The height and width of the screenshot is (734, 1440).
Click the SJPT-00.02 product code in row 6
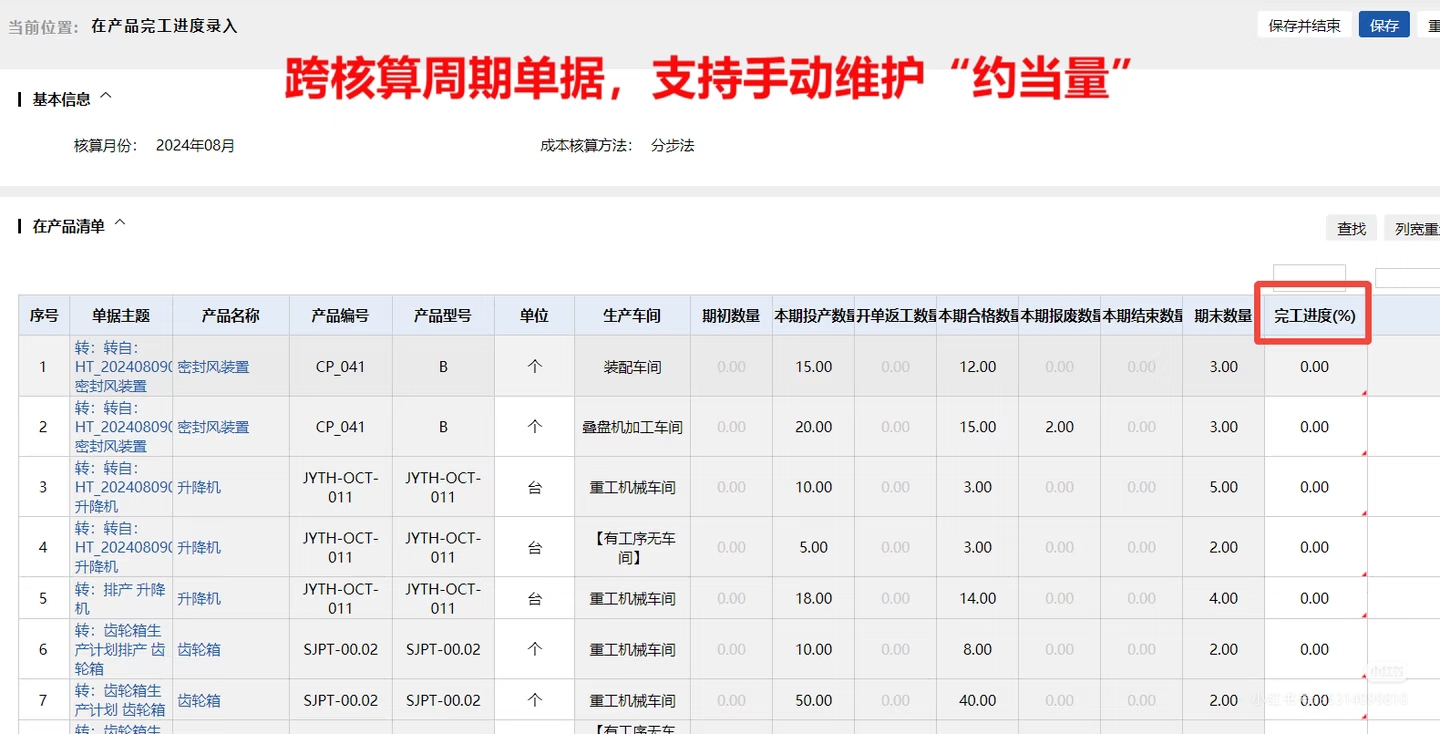pos(340,649)
